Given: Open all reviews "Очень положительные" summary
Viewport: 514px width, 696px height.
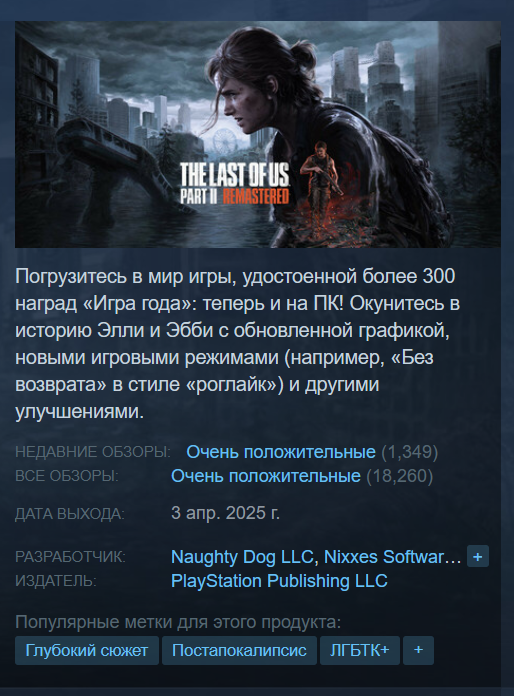Looking at the screenshot, I should click(x=265, y=476).
